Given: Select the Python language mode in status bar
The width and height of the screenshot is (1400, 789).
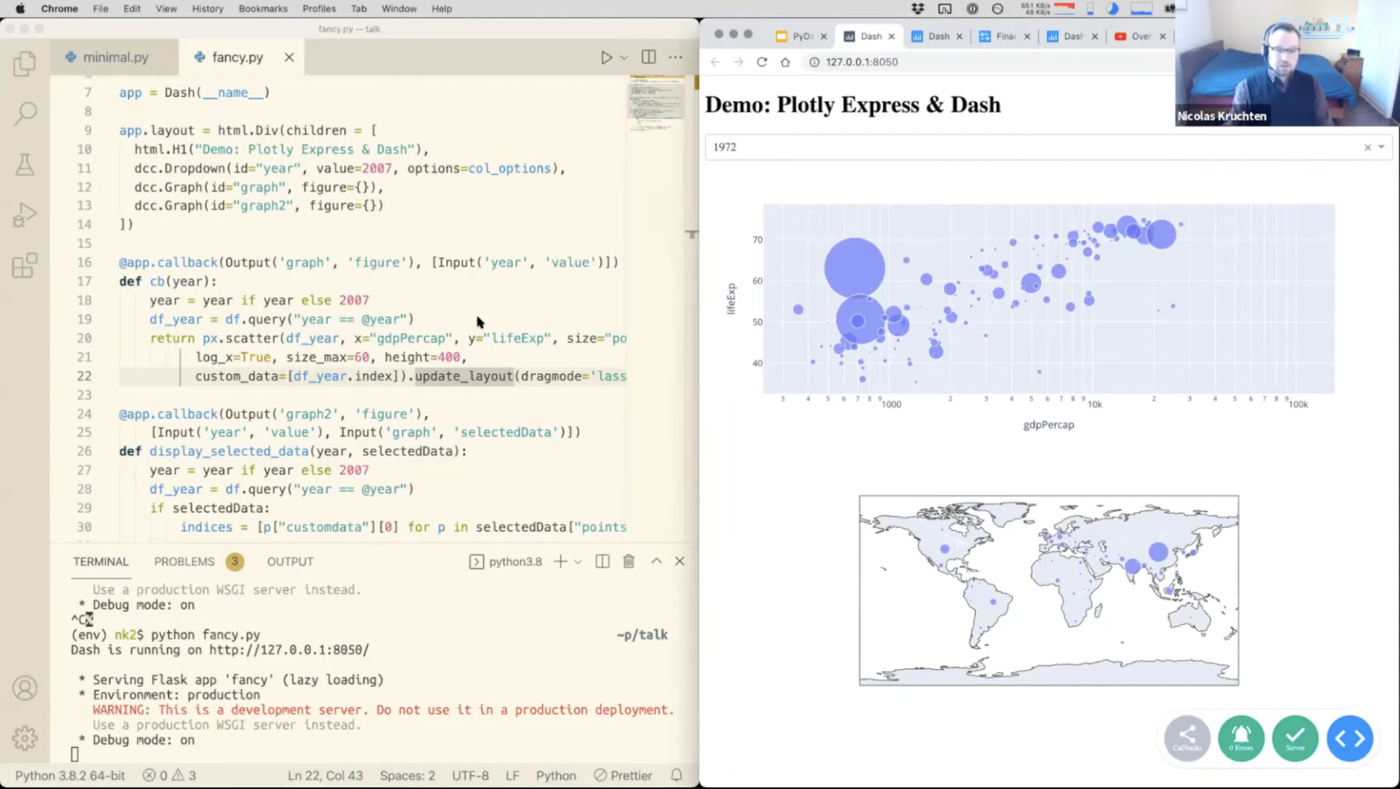Looking at the screenshot, I should pos(556,775).
